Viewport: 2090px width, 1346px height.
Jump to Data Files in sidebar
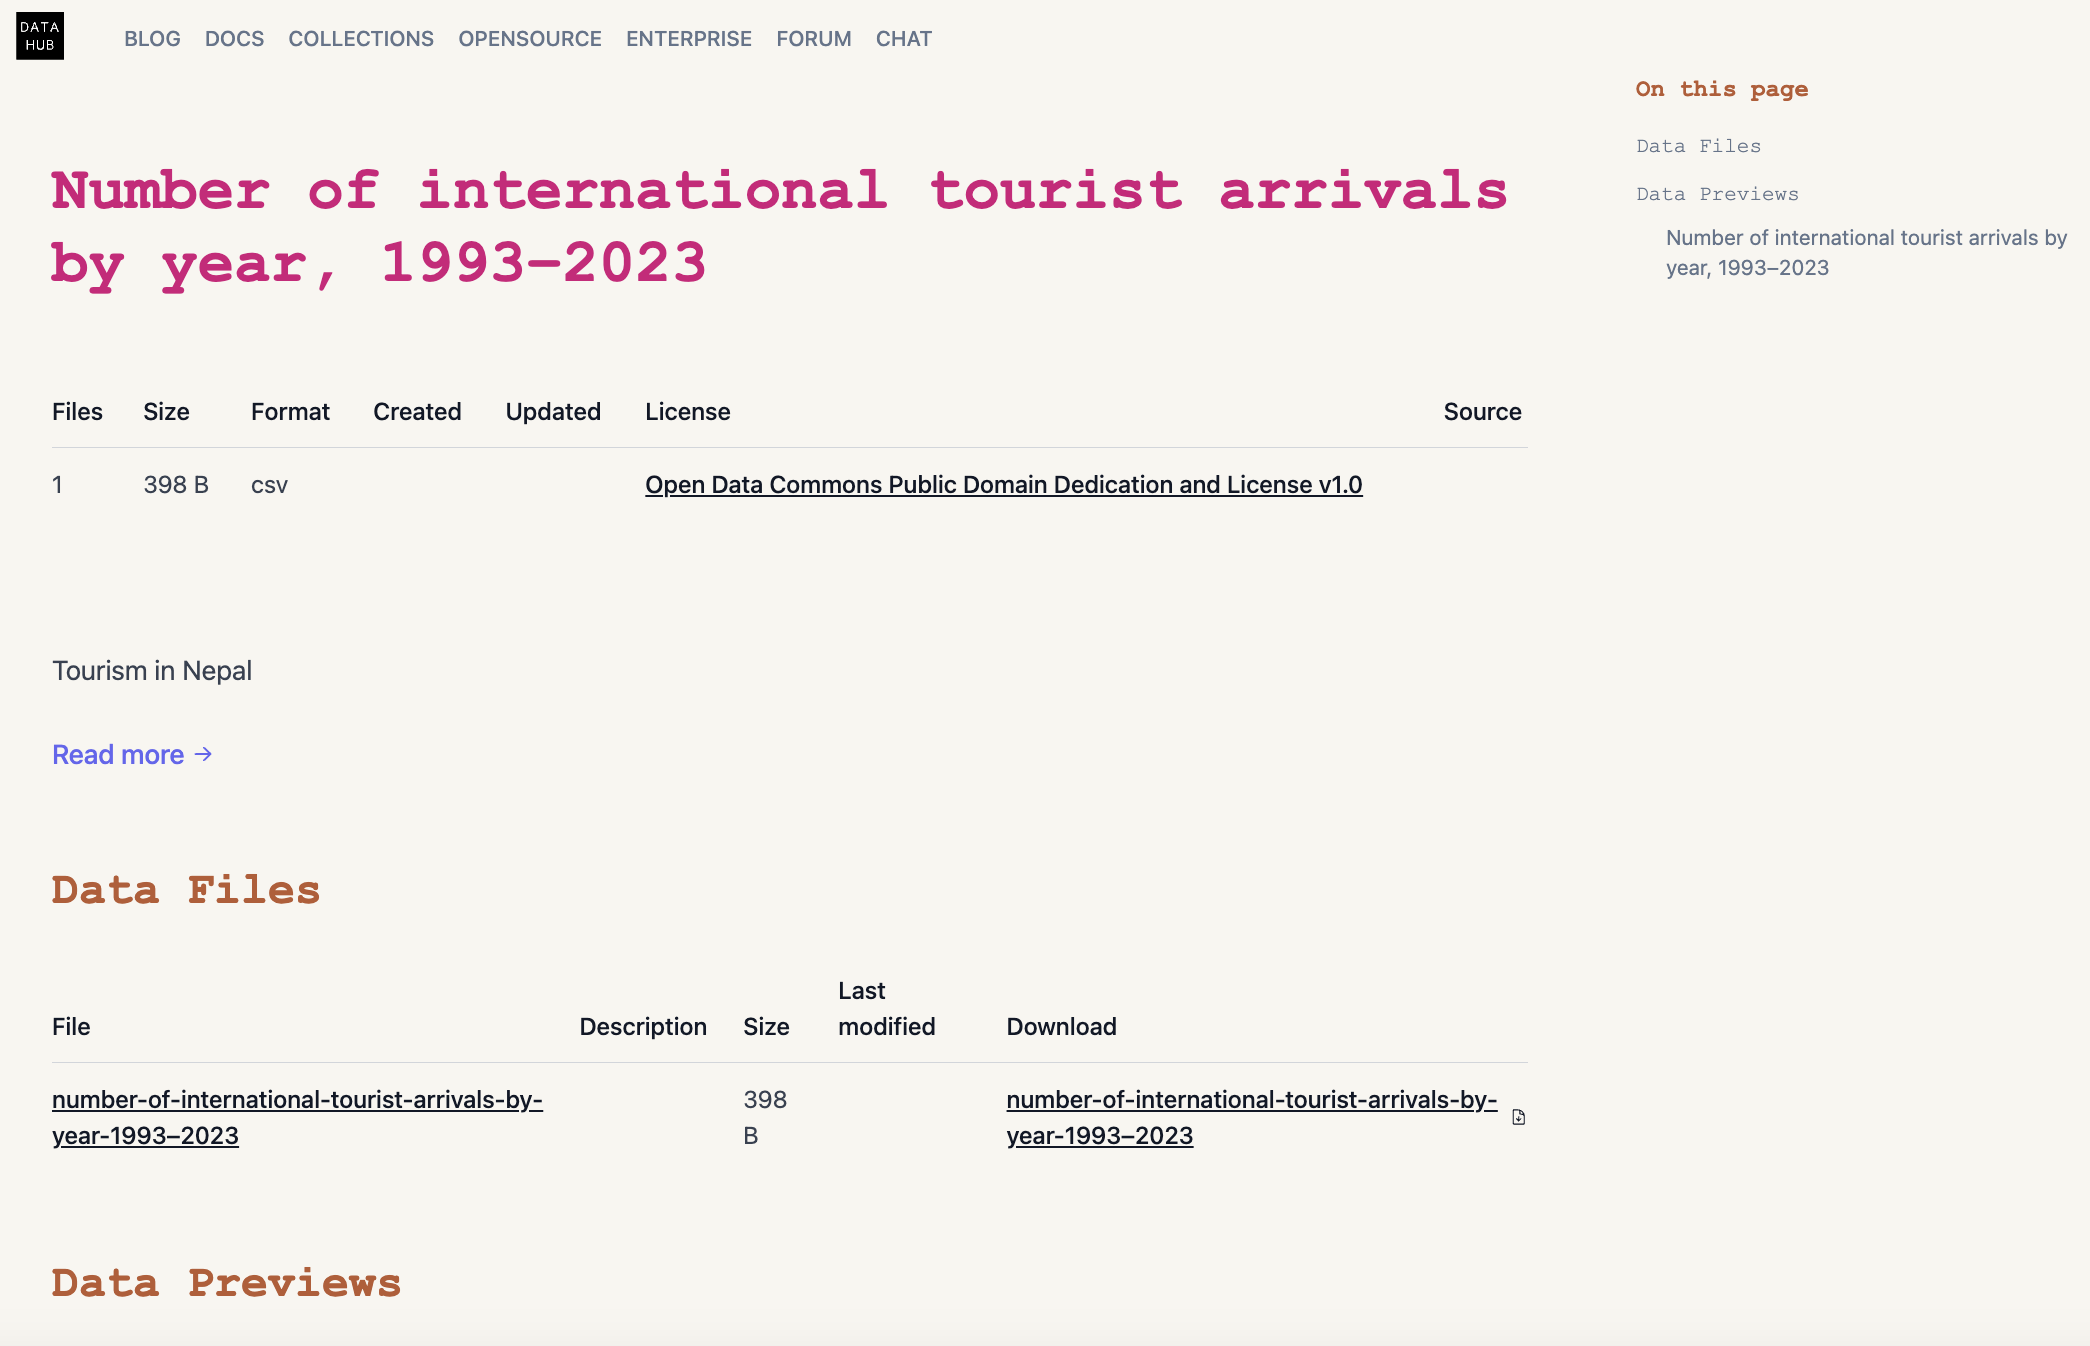click(1698, 146)
